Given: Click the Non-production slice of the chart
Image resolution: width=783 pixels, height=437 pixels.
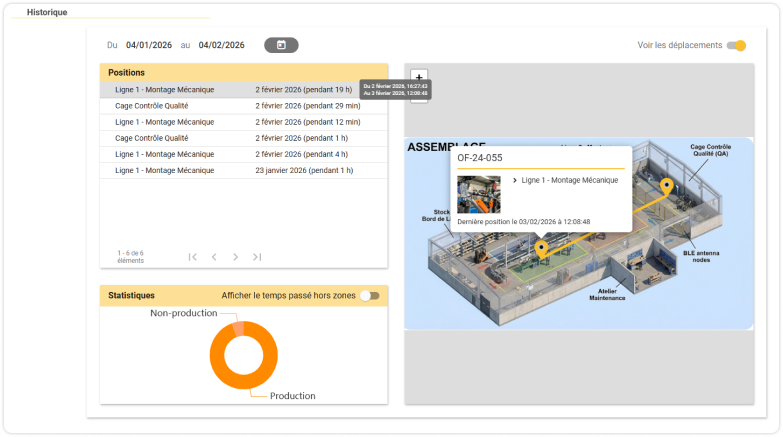Looking at the screenshot, I should pyautogui.click(x=239, y=329).
